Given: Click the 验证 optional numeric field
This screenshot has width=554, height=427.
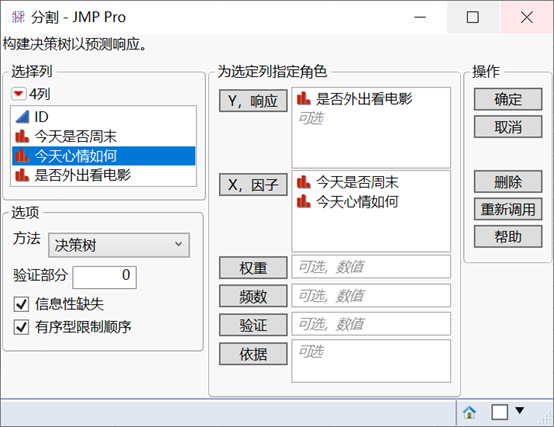Looking at the screenshot, I should coord(371,324).
